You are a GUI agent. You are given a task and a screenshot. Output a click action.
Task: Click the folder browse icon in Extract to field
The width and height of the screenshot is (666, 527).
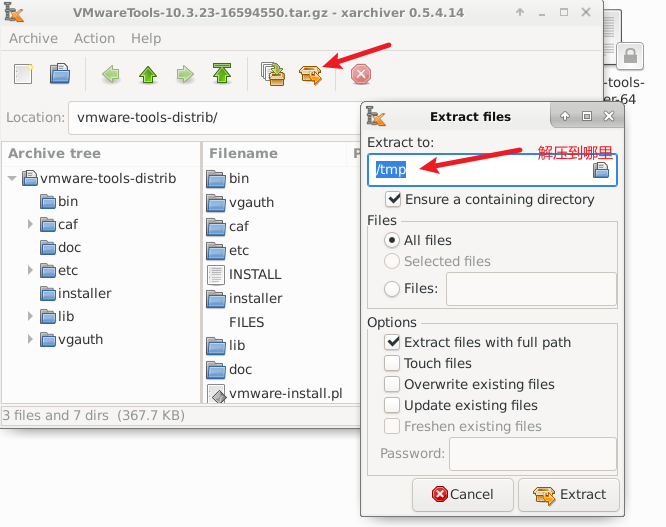601,170
